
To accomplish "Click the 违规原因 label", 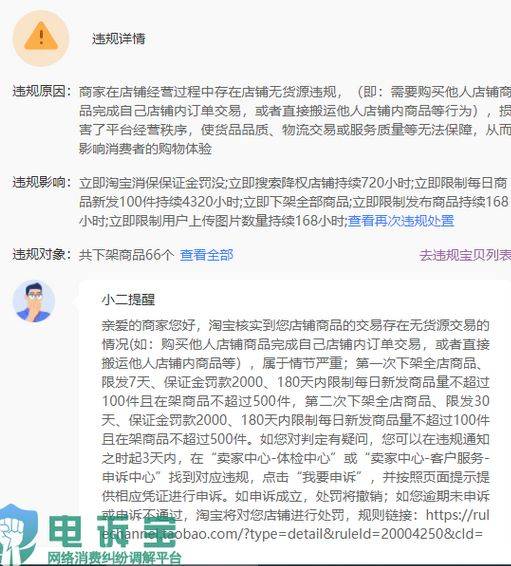I will pos(42,91).
